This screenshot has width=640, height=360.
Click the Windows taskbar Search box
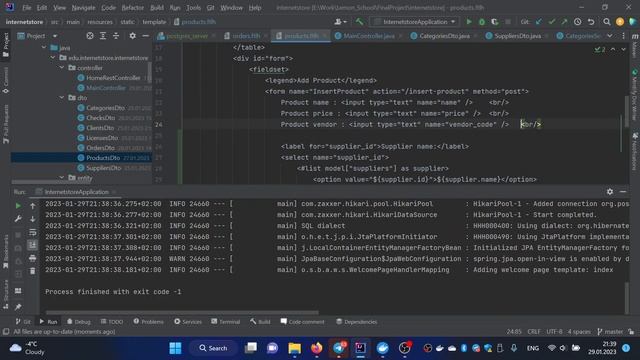(x=213, y=348)
